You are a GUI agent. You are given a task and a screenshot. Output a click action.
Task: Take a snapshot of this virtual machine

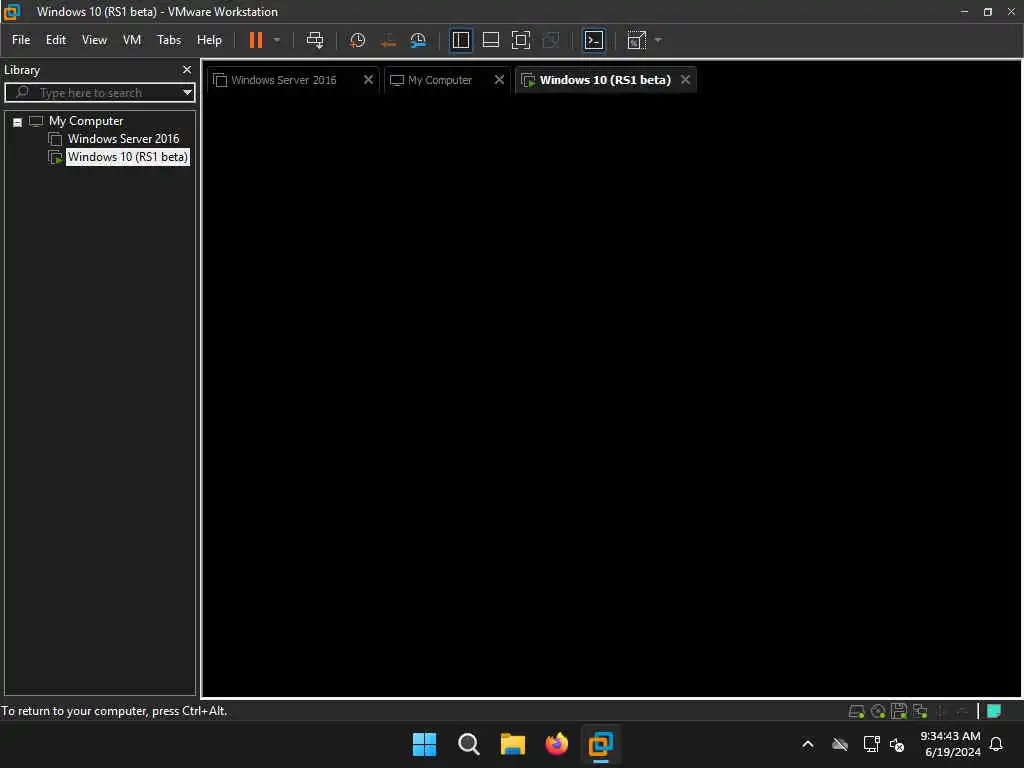(357, 40)
